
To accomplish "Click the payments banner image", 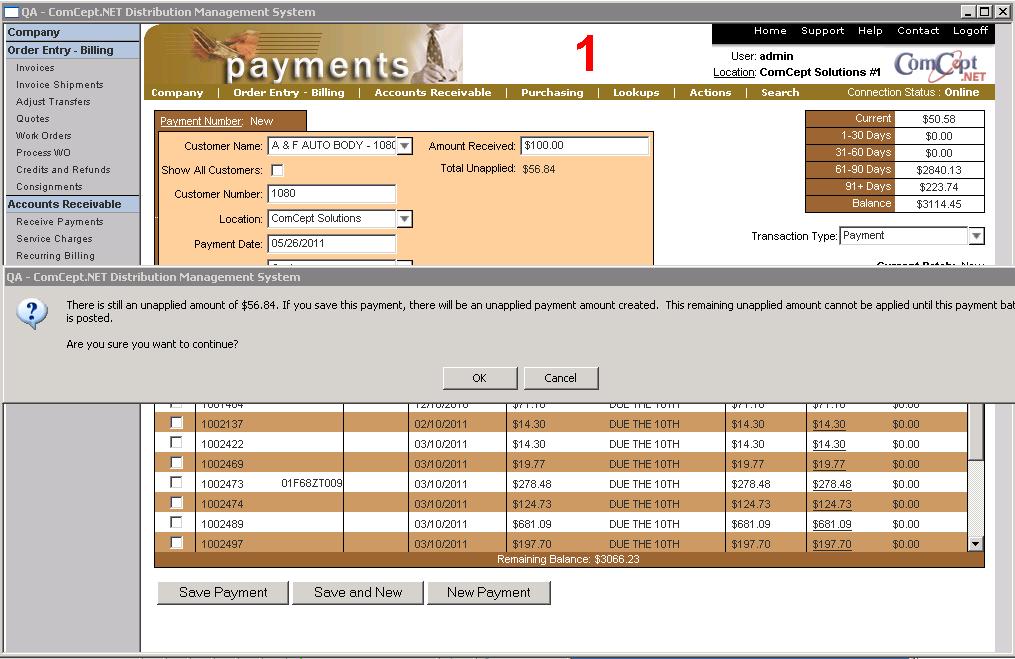I will tap(304, 54).
